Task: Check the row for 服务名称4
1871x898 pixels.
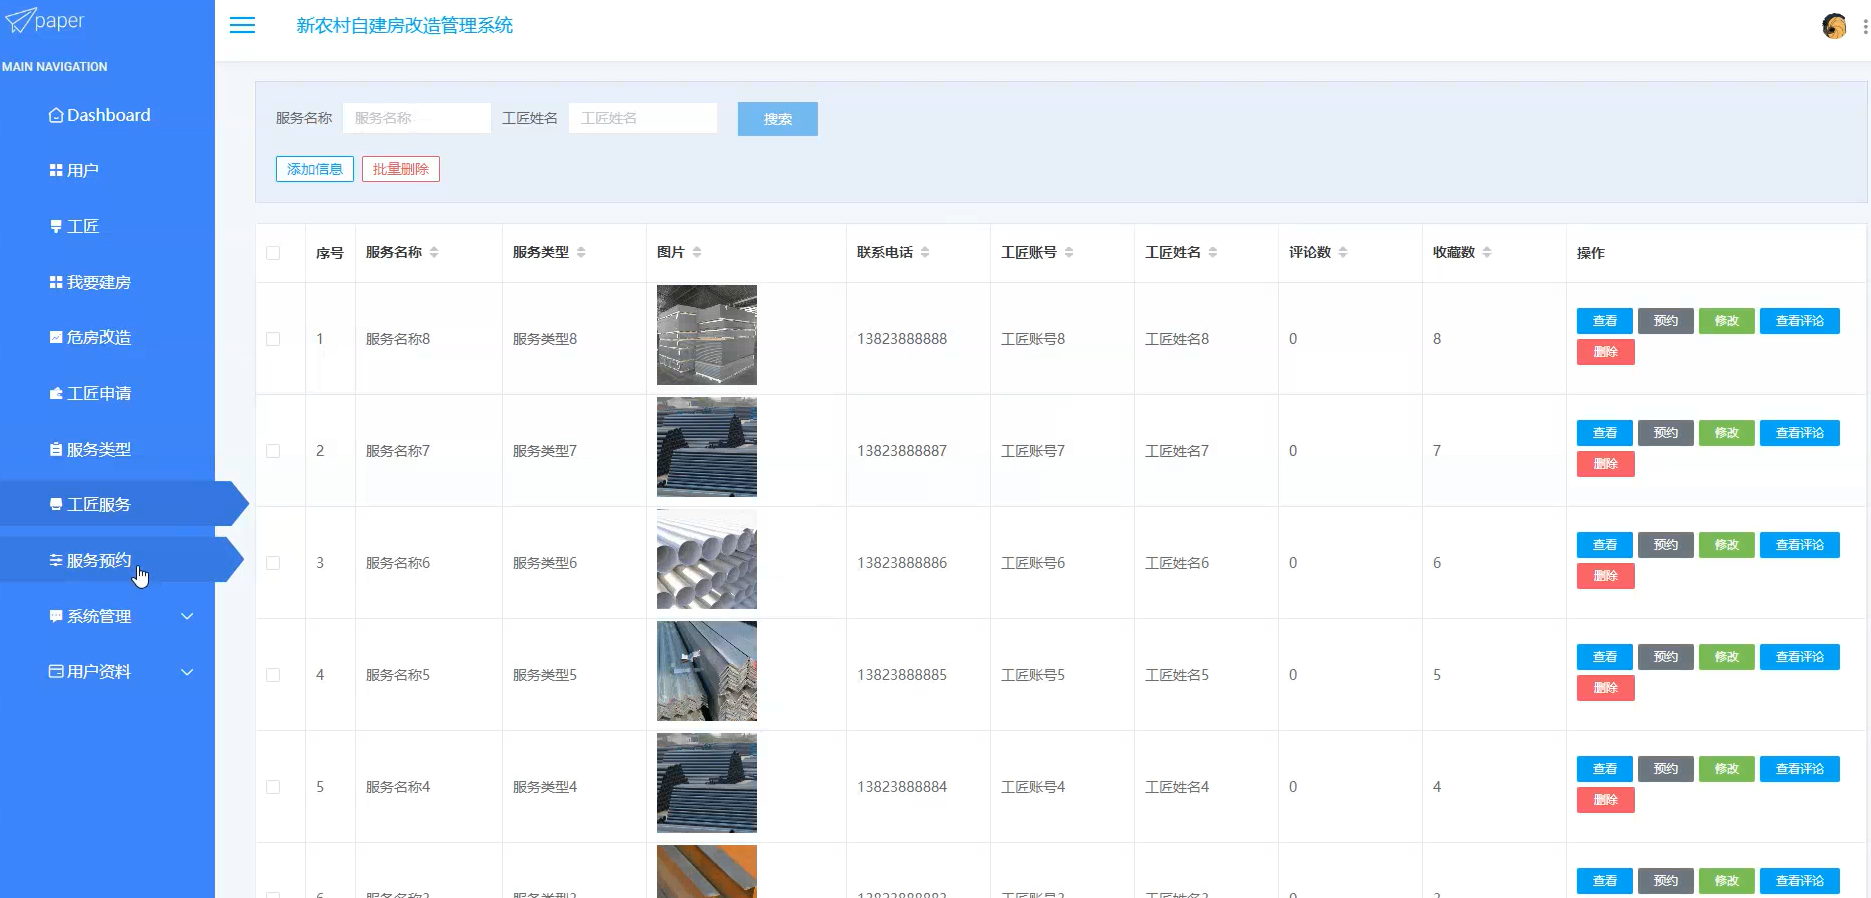Action: click(273, 787)
